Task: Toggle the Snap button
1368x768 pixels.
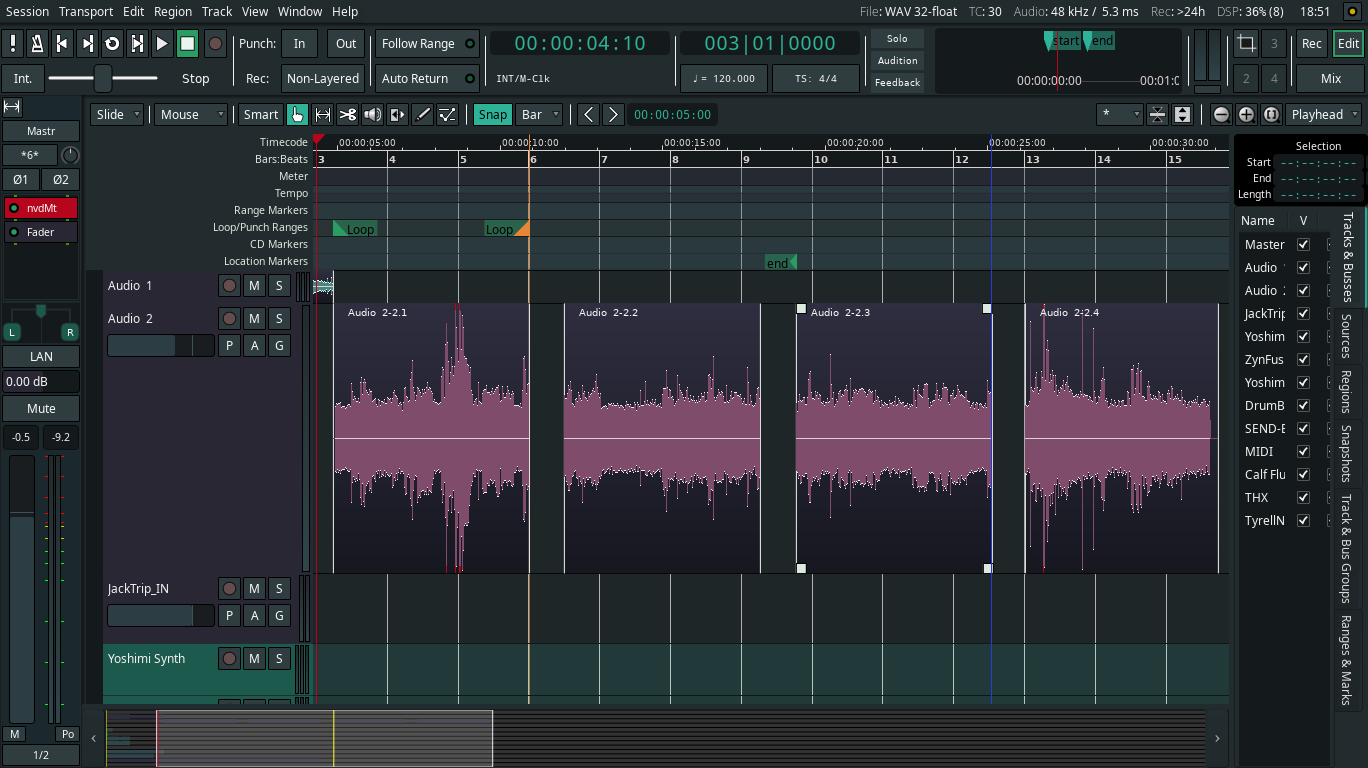Action: 492,115
